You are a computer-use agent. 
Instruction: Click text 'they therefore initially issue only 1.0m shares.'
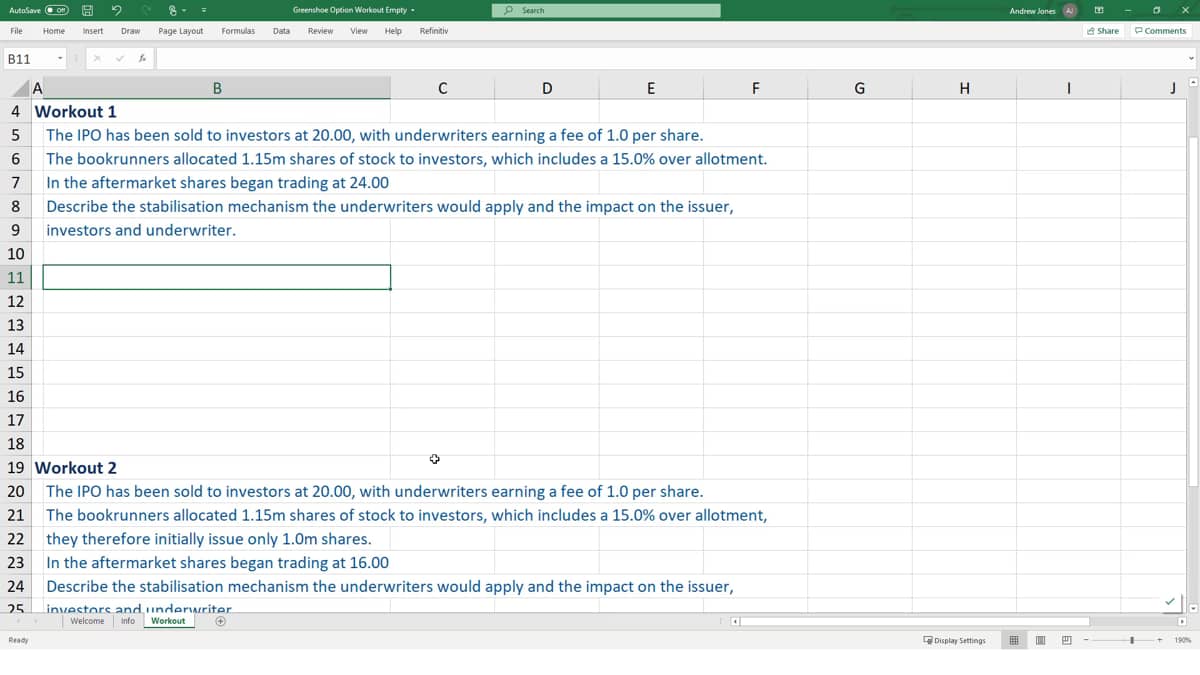[x=208, y=539]
